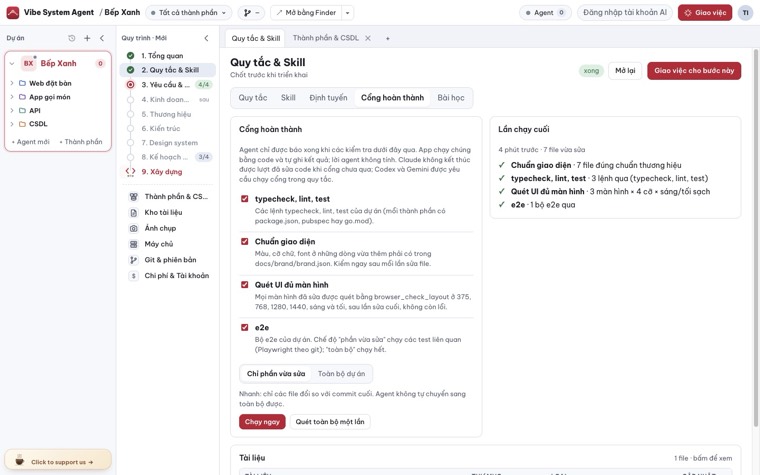The image size is (760, 475).
Task: Select the Cổng hoàn thành sub-tab
Action: (x=392, y=97)
